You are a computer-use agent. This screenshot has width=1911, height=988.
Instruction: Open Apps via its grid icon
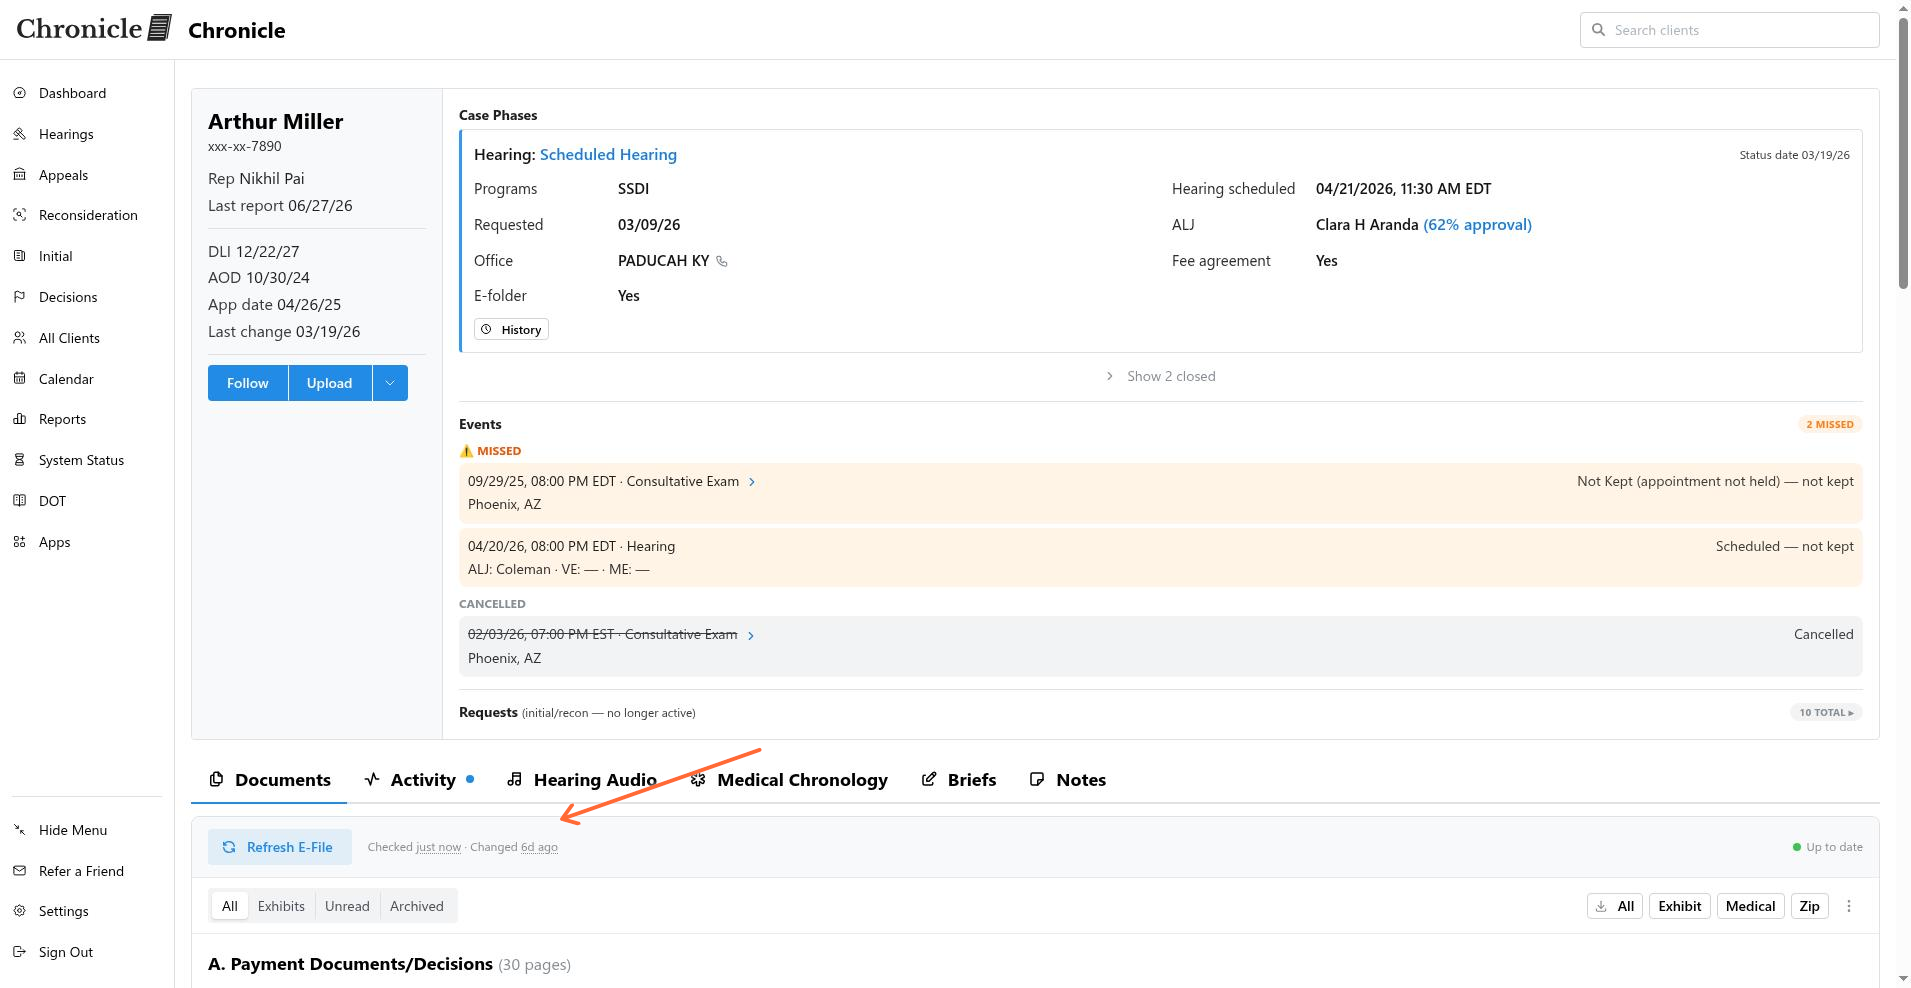pos(19,542)
